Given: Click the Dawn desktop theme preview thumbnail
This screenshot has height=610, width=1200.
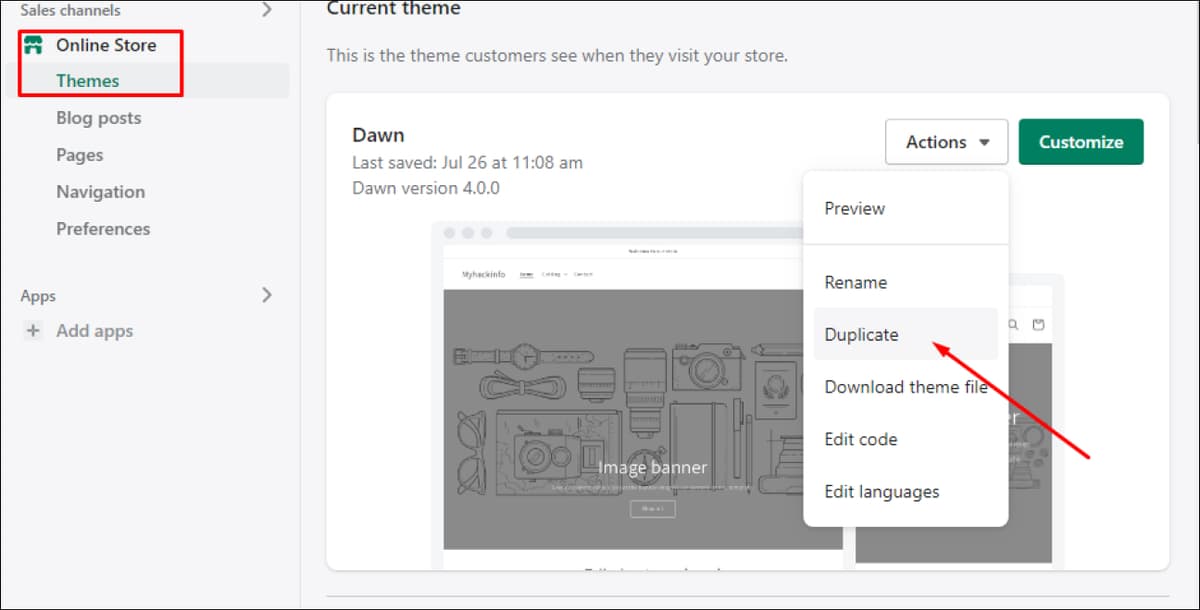Looking at the screenshot, I should [642, 395].
